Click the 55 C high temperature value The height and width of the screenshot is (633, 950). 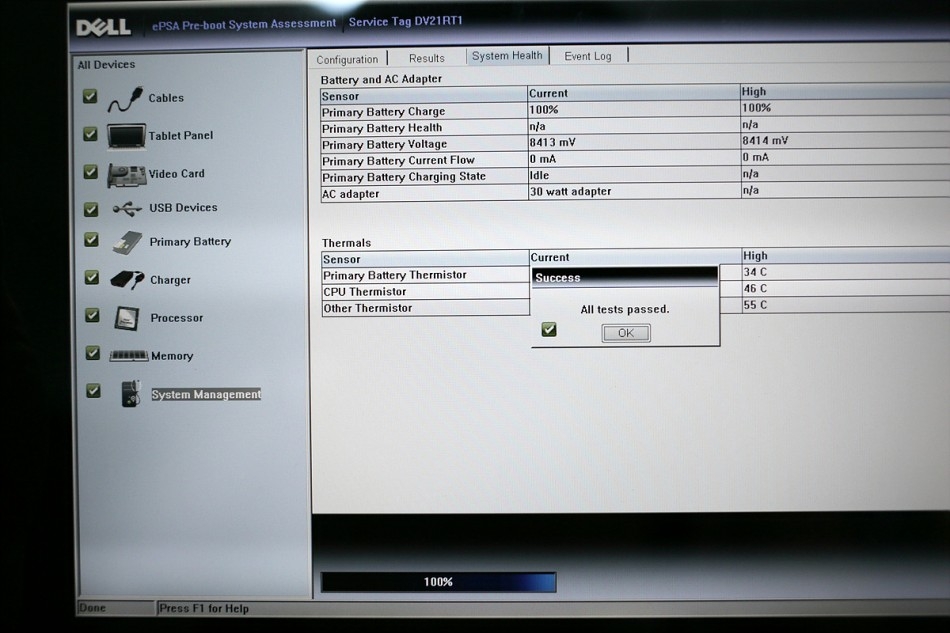[x=755, y=305]
